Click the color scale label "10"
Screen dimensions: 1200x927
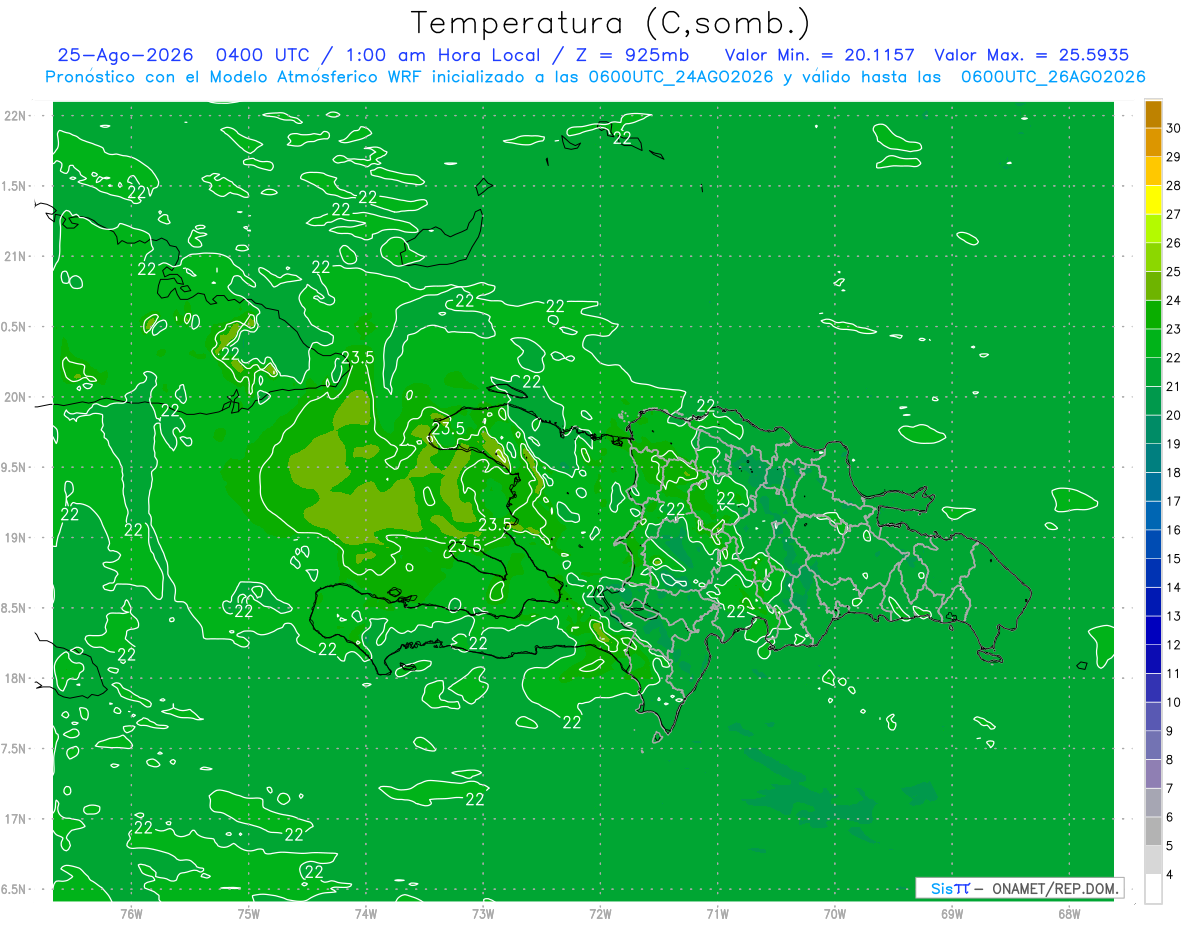1174,702
